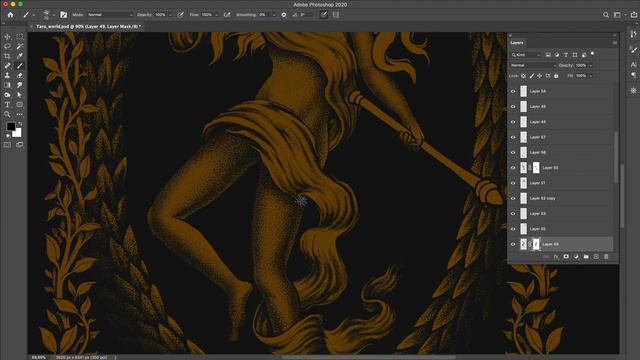Screen dimensions: 640x360
Task: Open layer Opacity dropdown in Layers panel
Action: click(x=591, y=65)
